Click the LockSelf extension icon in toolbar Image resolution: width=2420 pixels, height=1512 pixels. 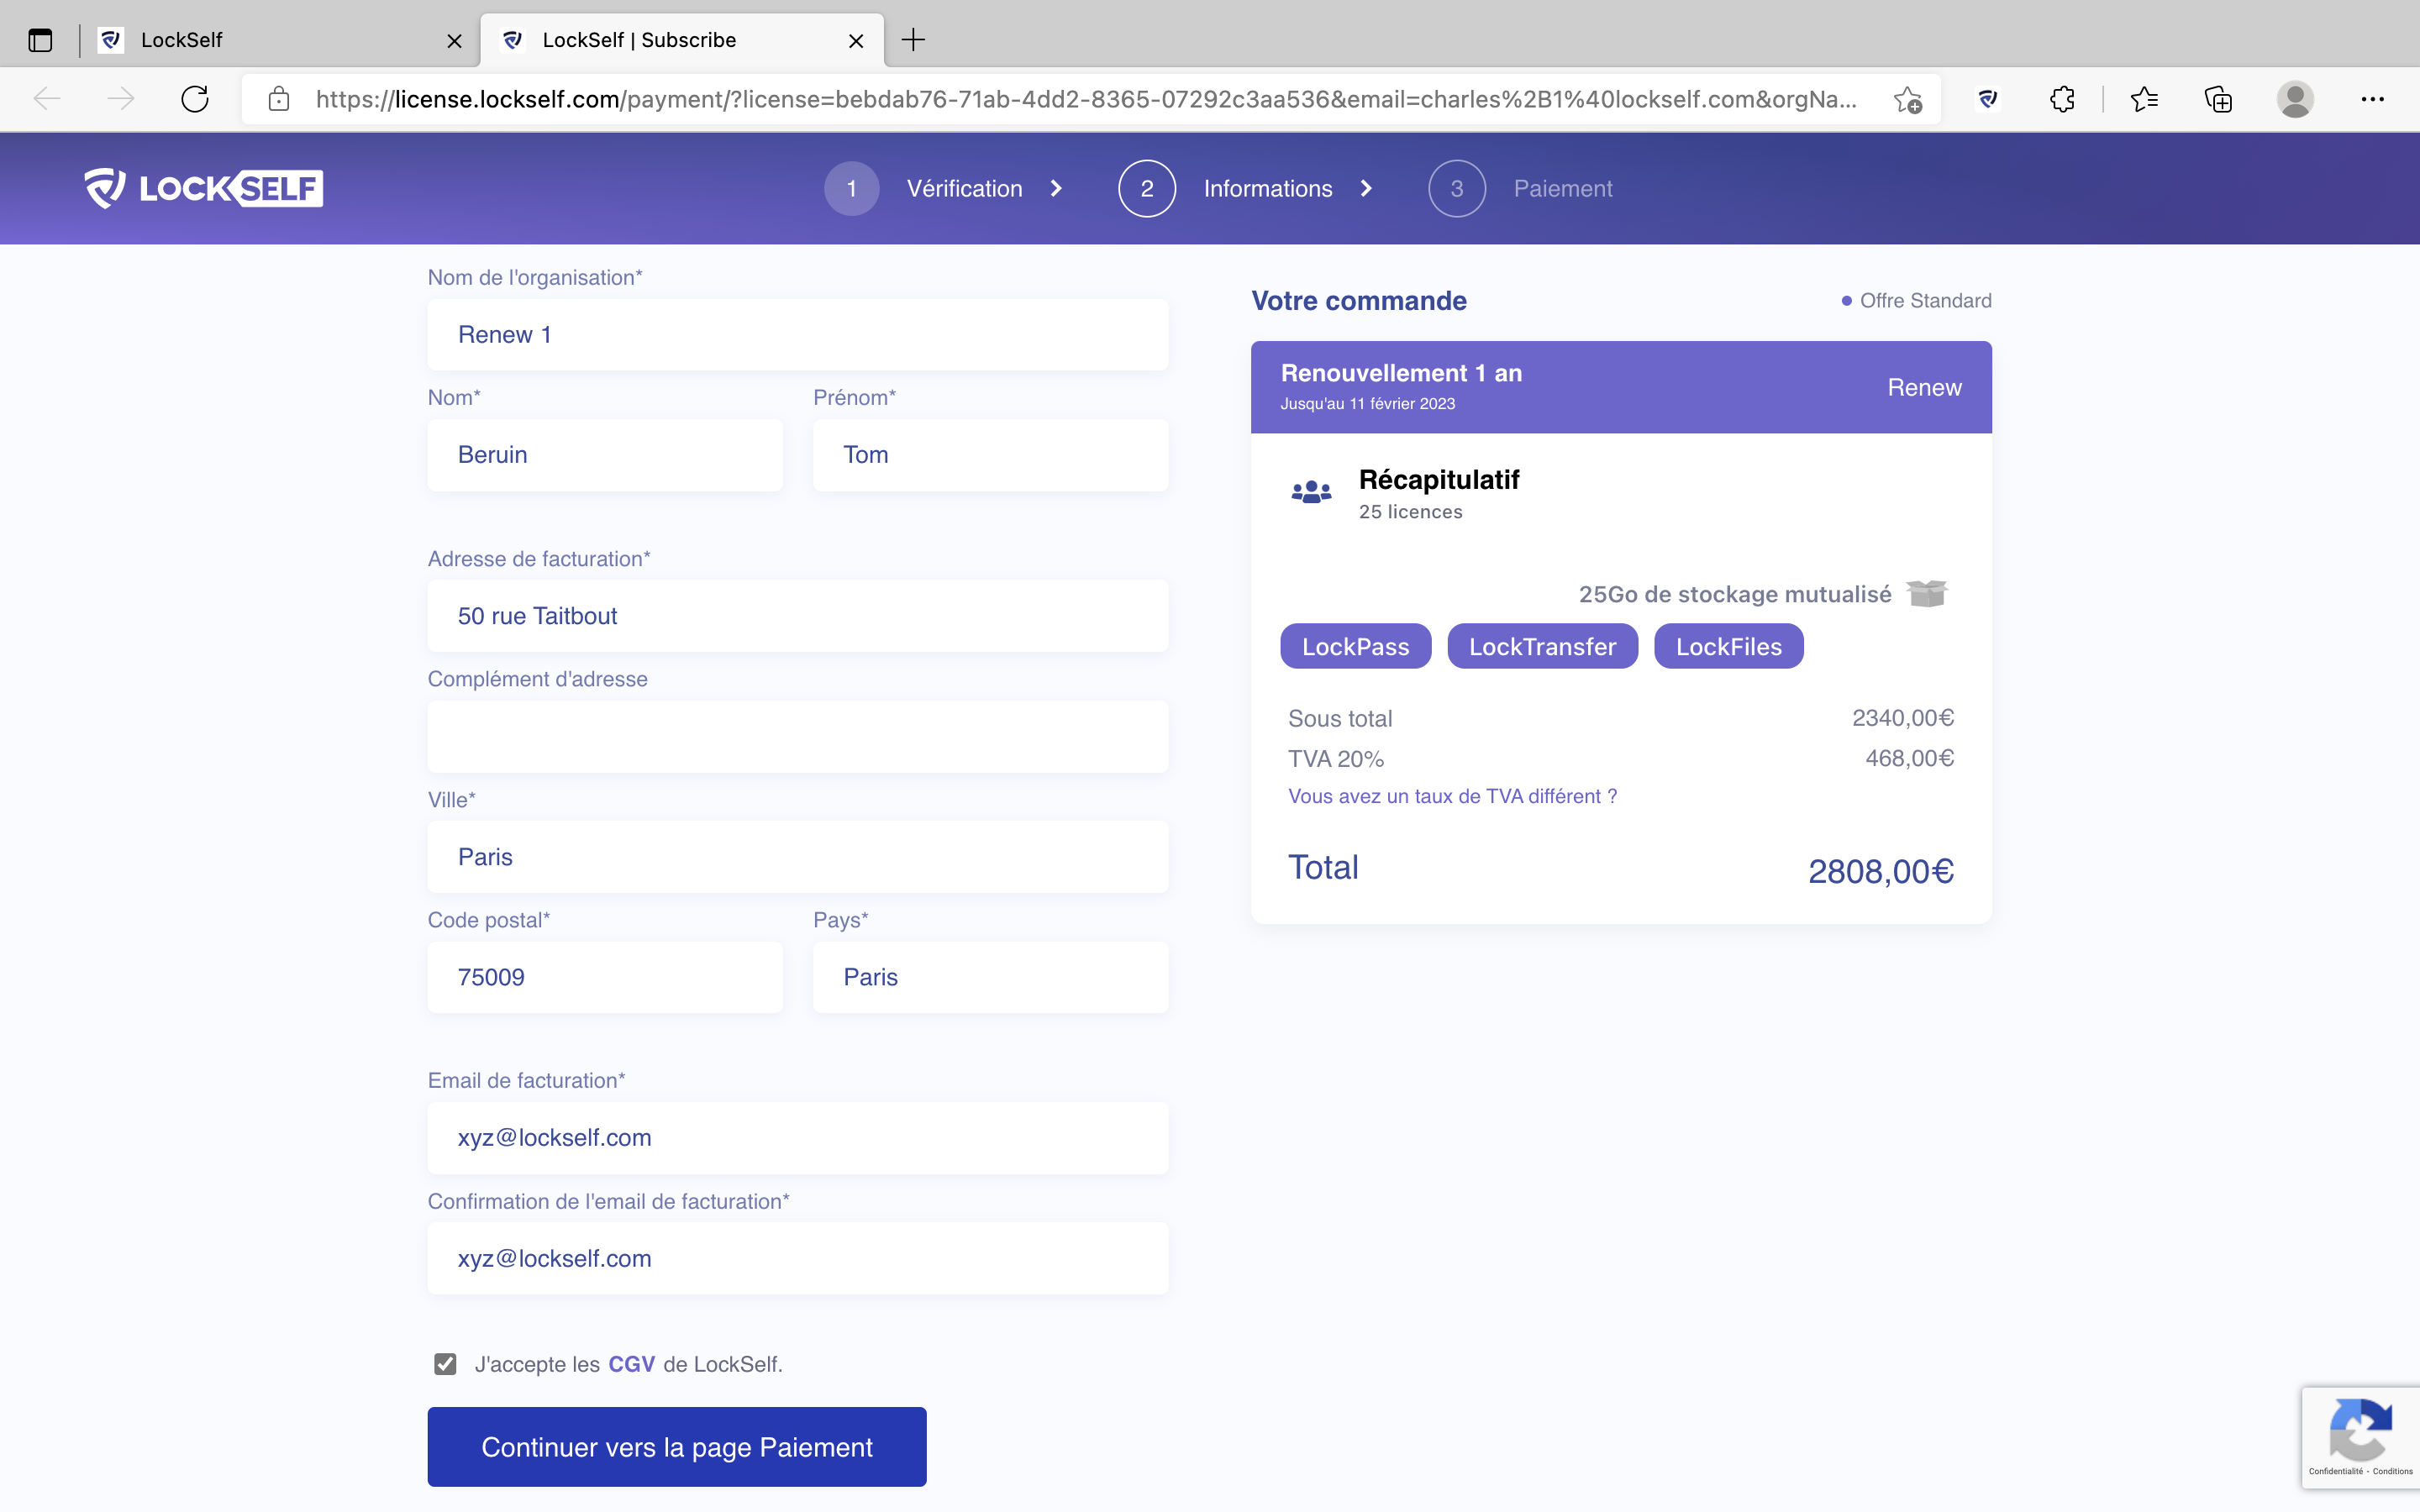(x=1988, y=99)
